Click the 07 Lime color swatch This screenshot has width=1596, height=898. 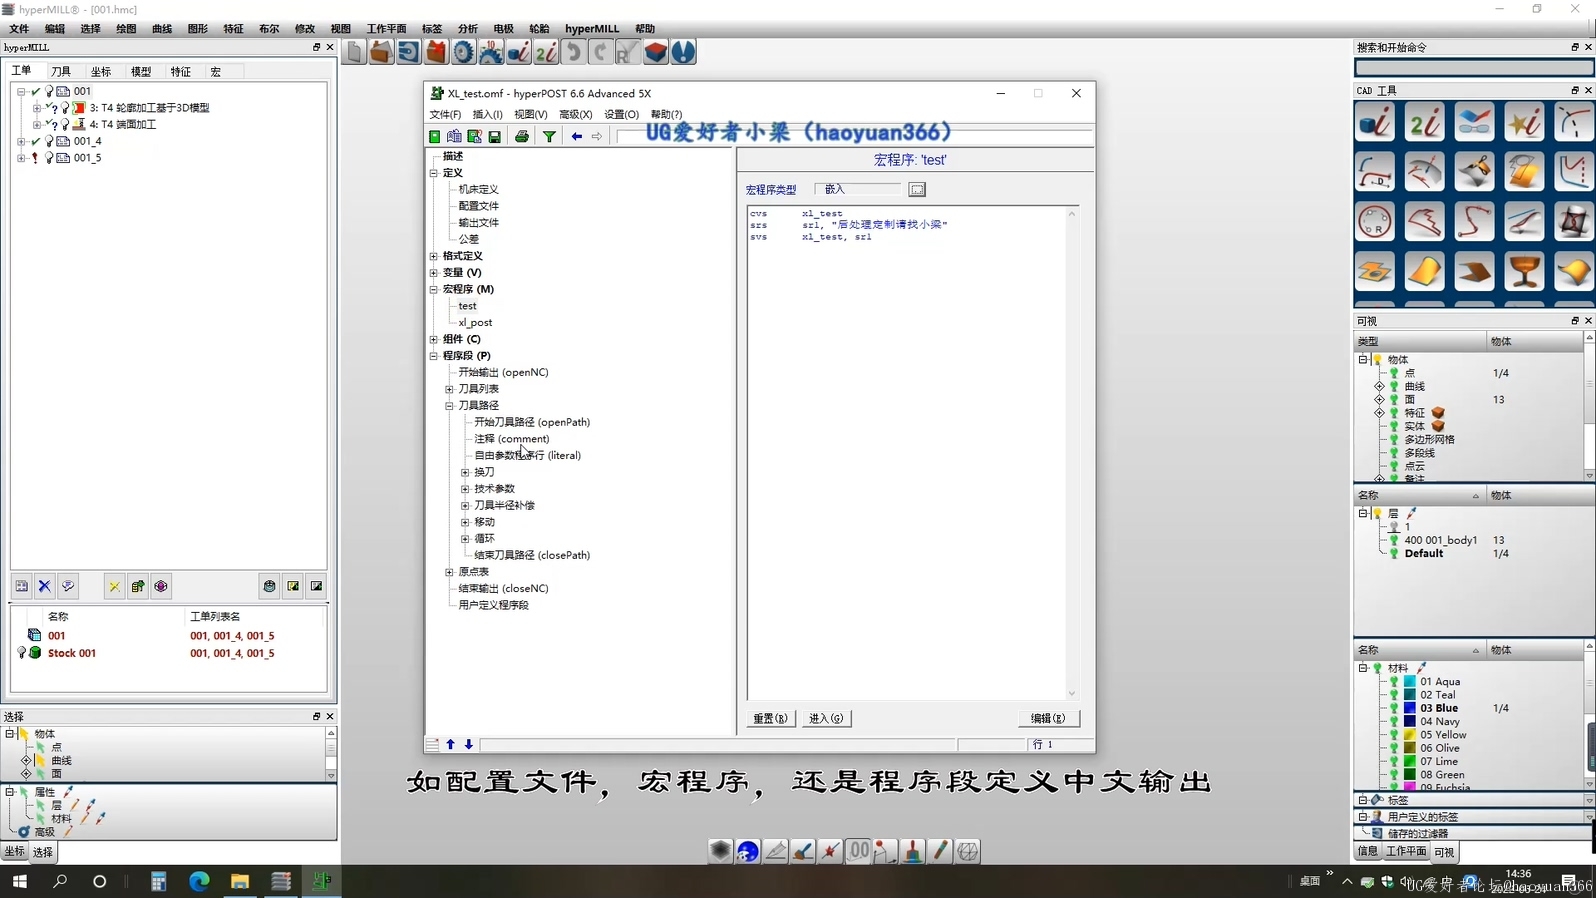(1410, 761)
